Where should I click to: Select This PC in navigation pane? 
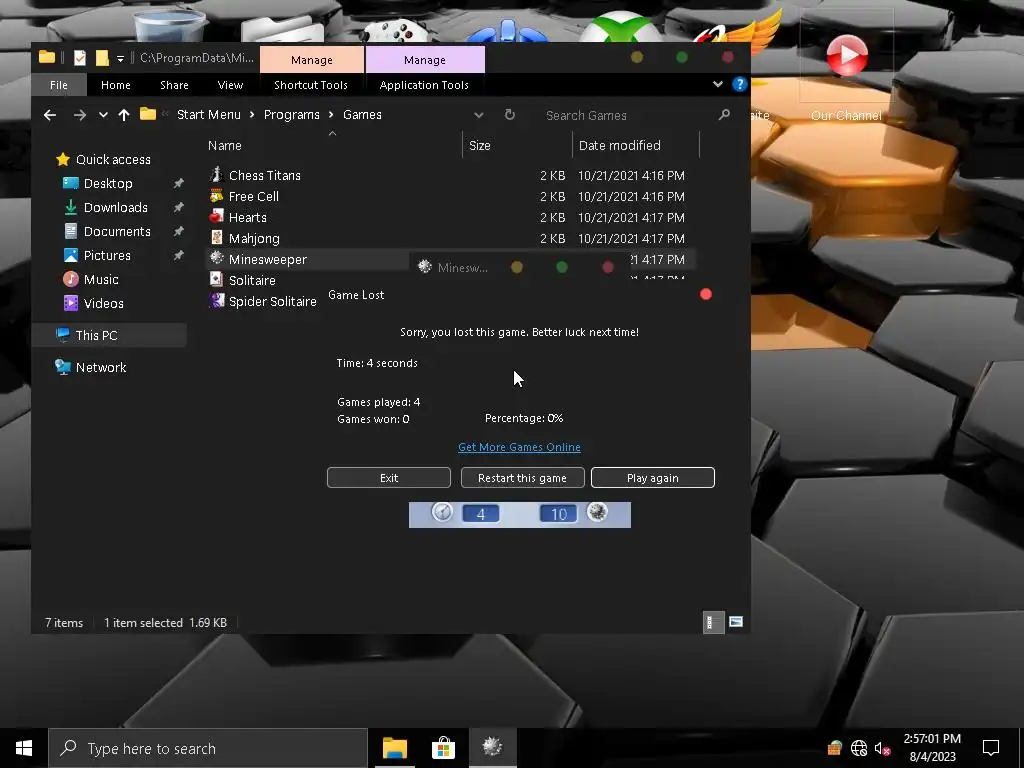(x=96, y=336)
